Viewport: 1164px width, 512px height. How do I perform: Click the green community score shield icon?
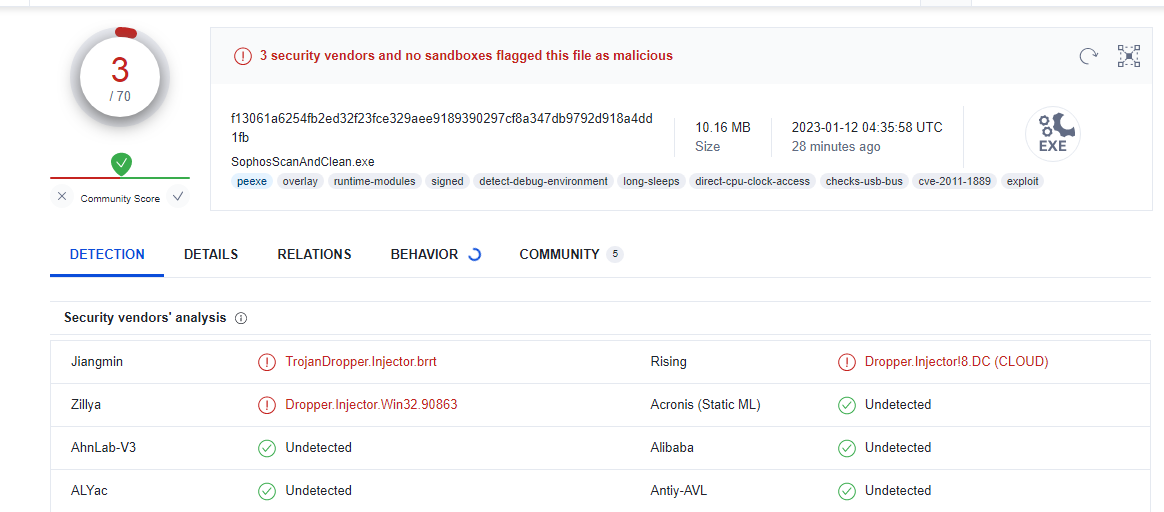(121, 163)
